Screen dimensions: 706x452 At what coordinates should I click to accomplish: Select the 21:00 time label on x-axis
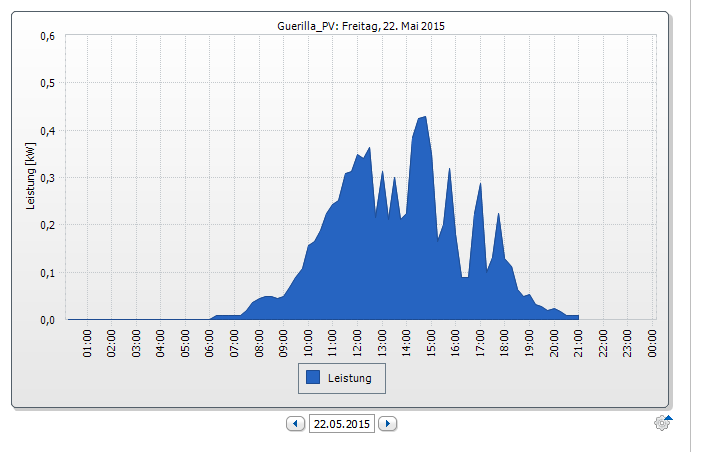click(578, 341)
